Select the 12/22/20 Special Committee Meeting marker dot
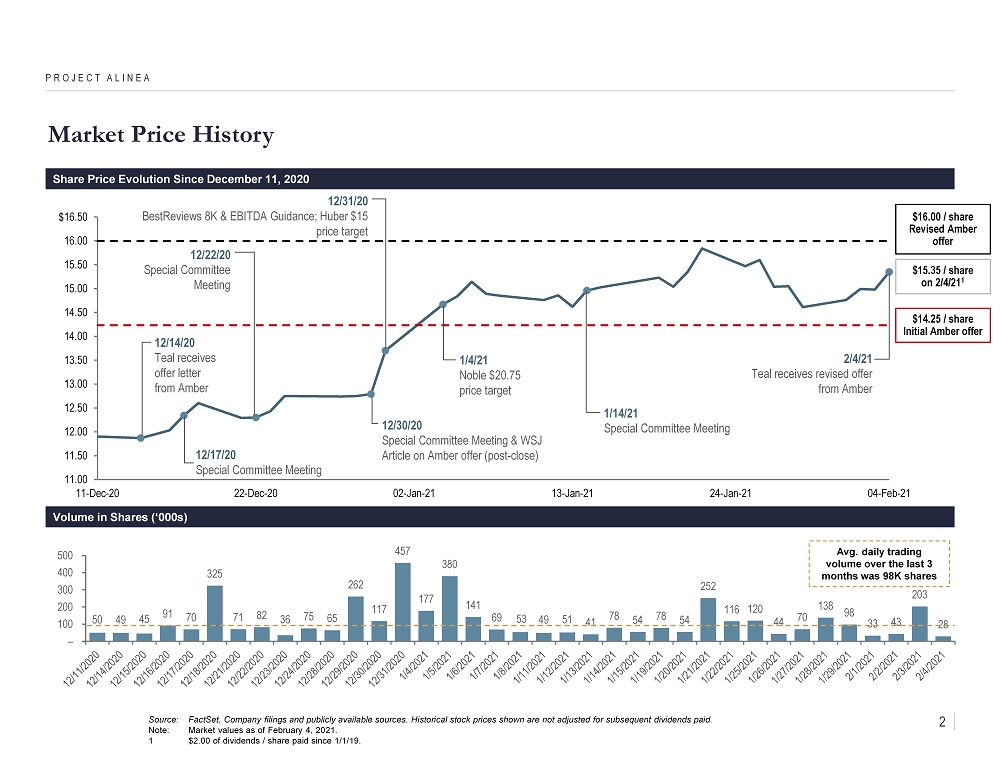Screen dimensions: 1000x771 pyautogui.click(x=256, y=417)
